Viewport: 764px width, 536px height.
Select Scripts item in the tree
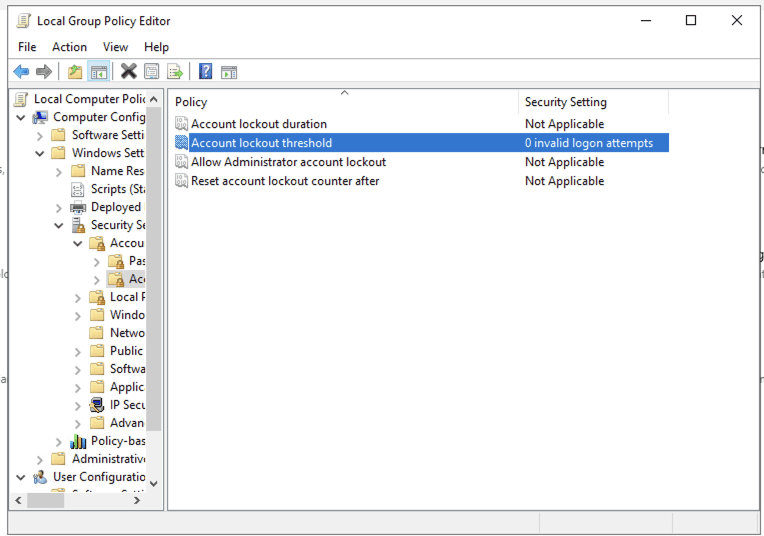pos(108,189)
